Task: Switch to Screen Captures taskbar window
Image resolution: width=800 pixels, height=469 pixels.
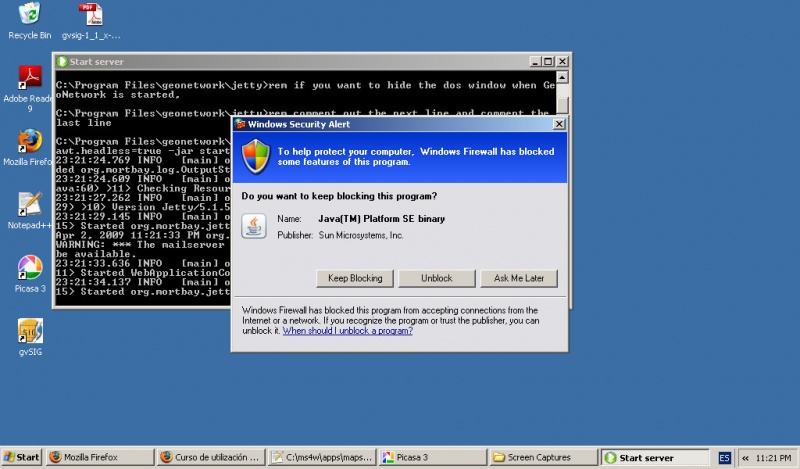Action: point(540,457)
